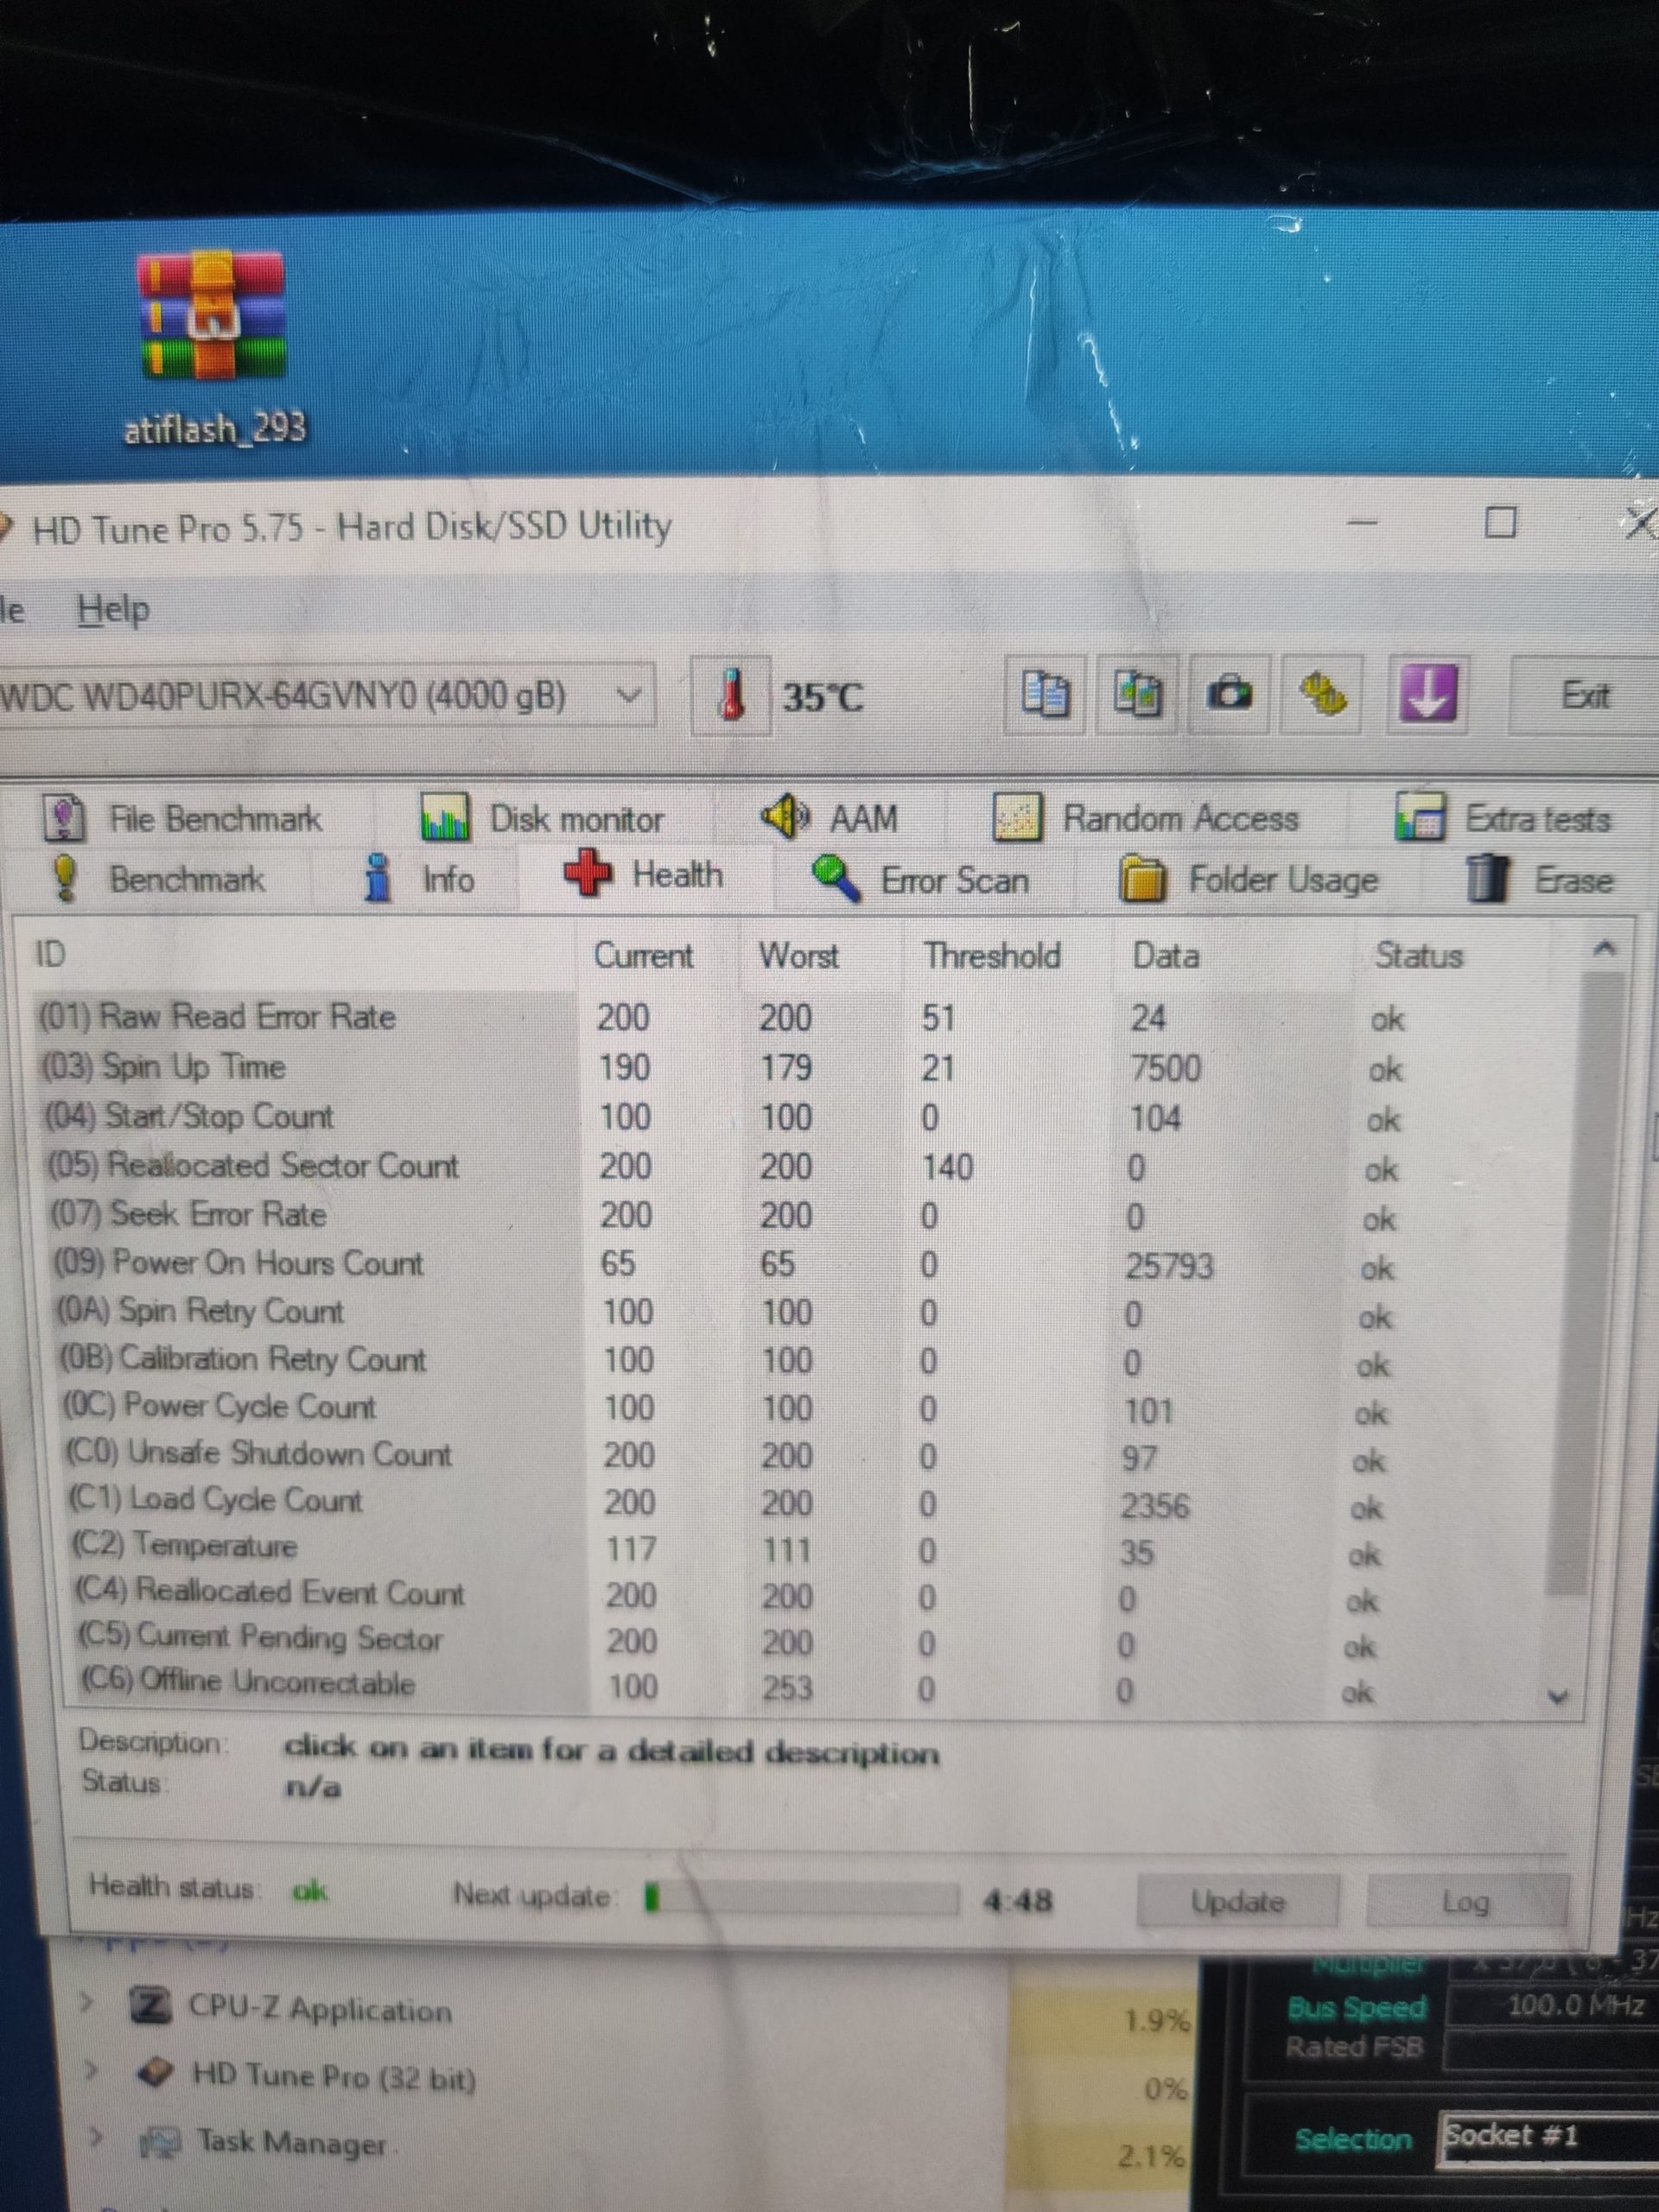The height and width of the screenshot is (2212, 1659).
Task: Click the camera save screenshot icon
Action: pyautogui.click(x=1230, y=693)
